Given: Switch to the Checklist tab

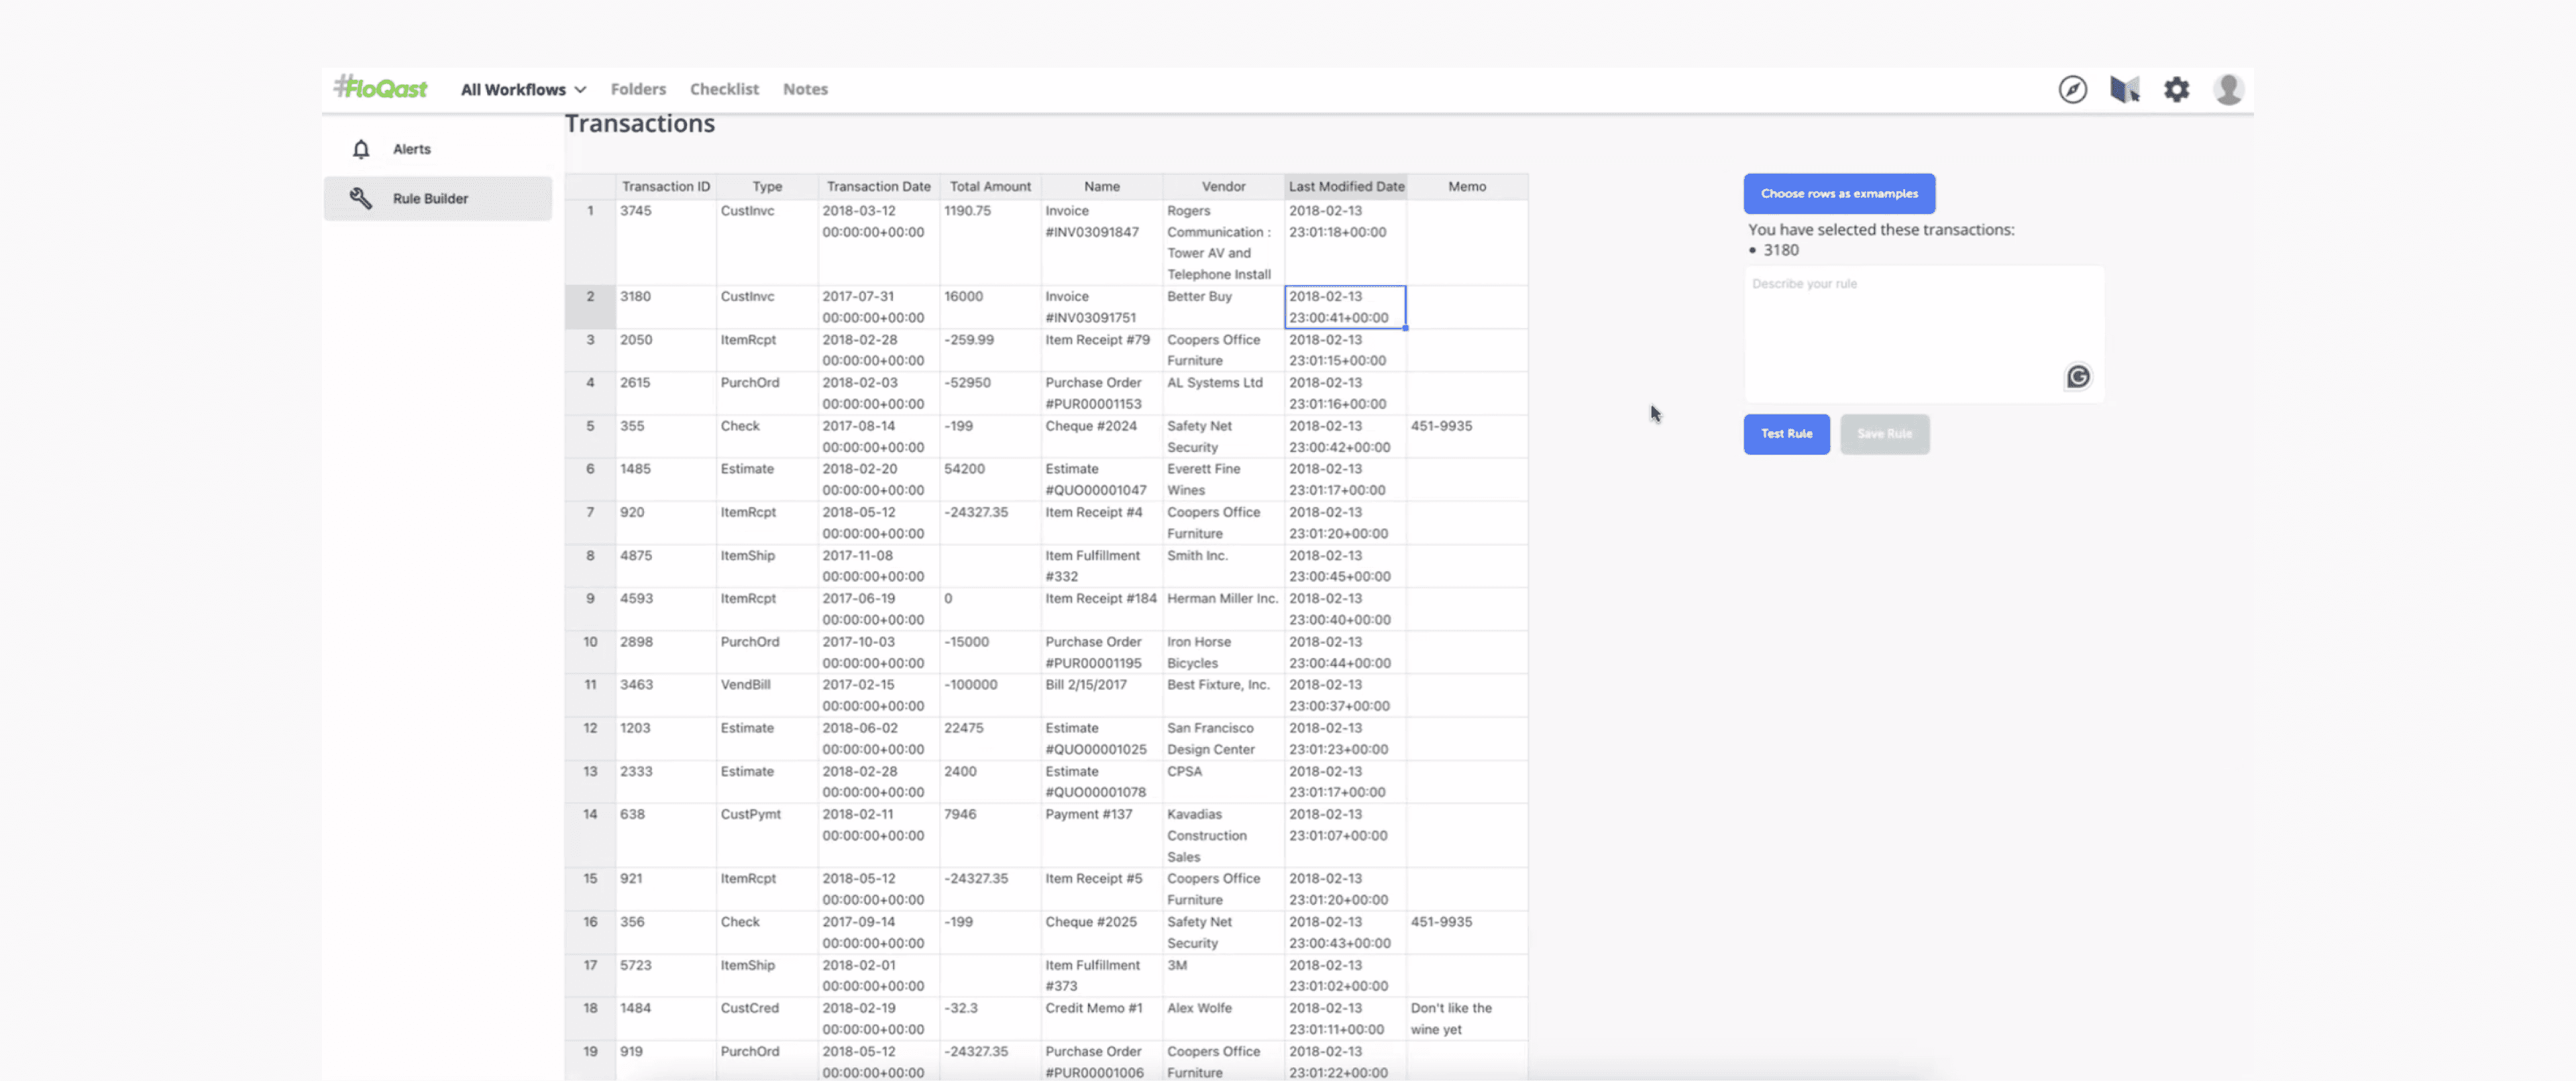Looking at the screenshot, I should click(724, 89).
